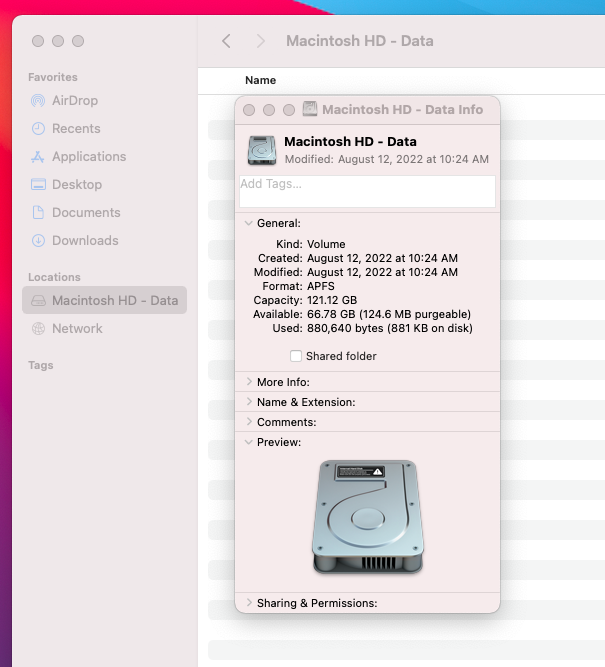Click the small drive icon in Info title bar
Image resolution: width=605 pixels, height=667 pixels.
[x=310, y=109]
